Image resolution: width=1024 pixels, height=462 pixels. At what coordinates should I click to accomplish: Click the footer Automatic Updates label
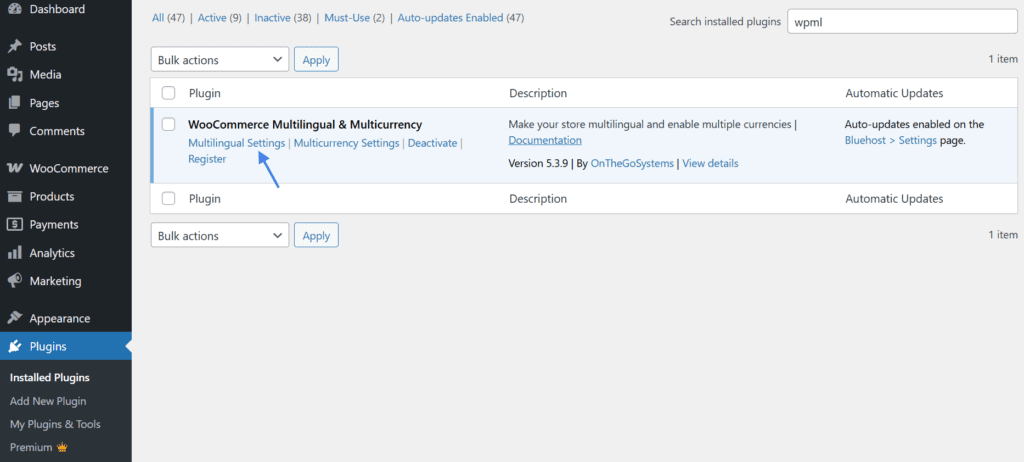pos(894,198)
